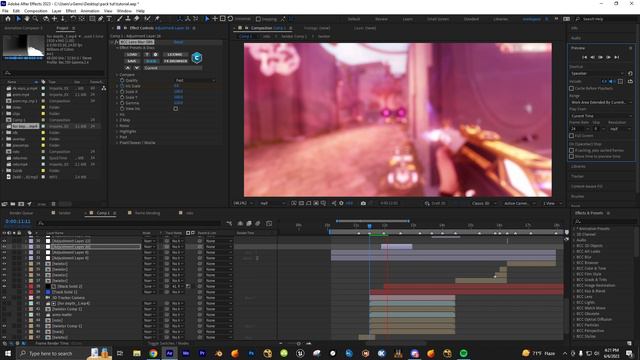This screenshot has height=360, width=640.
Task: Click the Effects & Presets search field
Action: point(605,221)
